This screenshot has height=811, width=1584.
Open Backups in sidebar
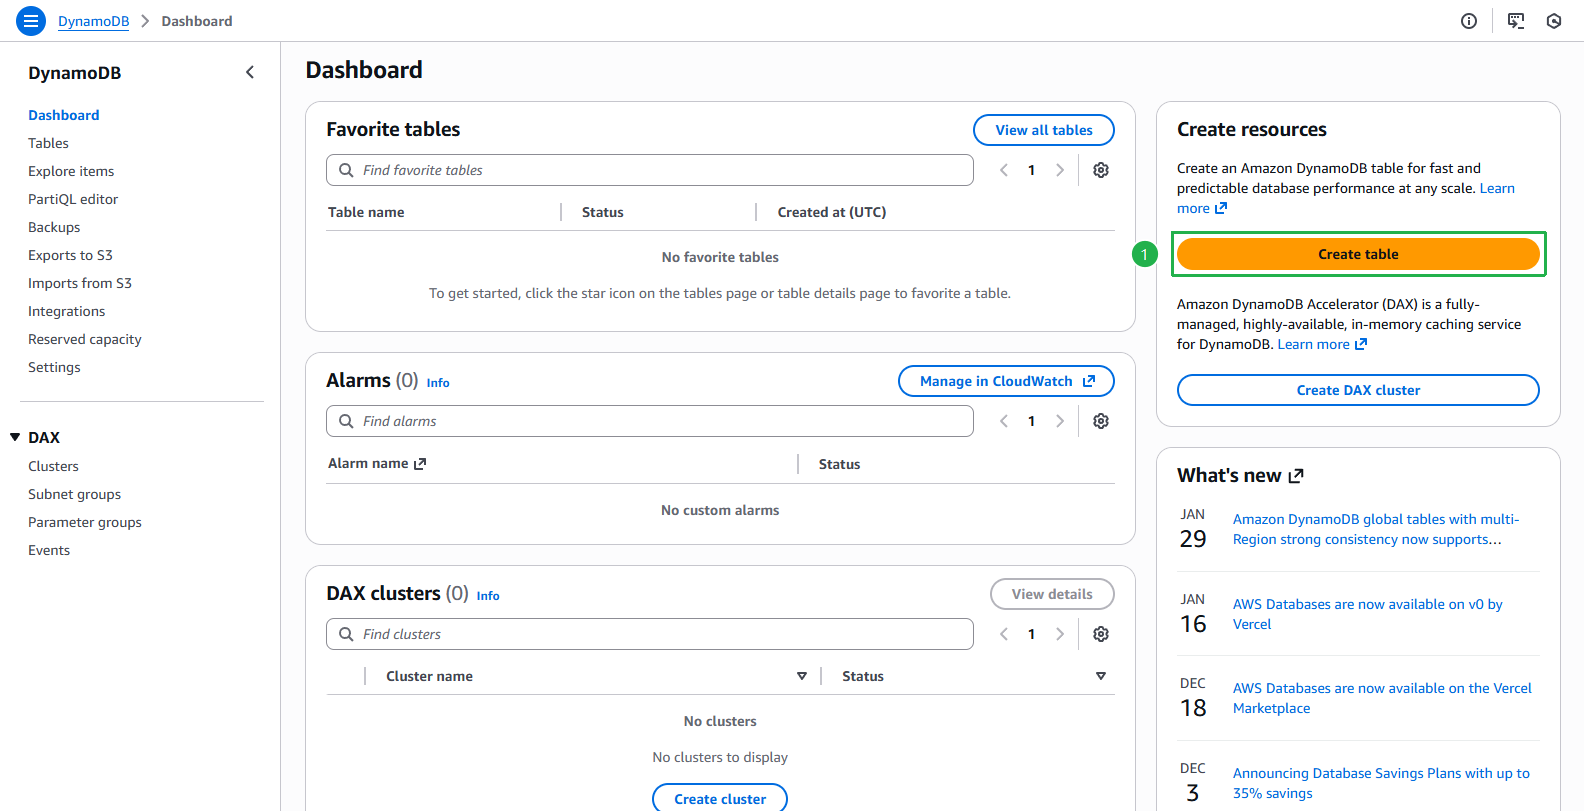(54, 227)
